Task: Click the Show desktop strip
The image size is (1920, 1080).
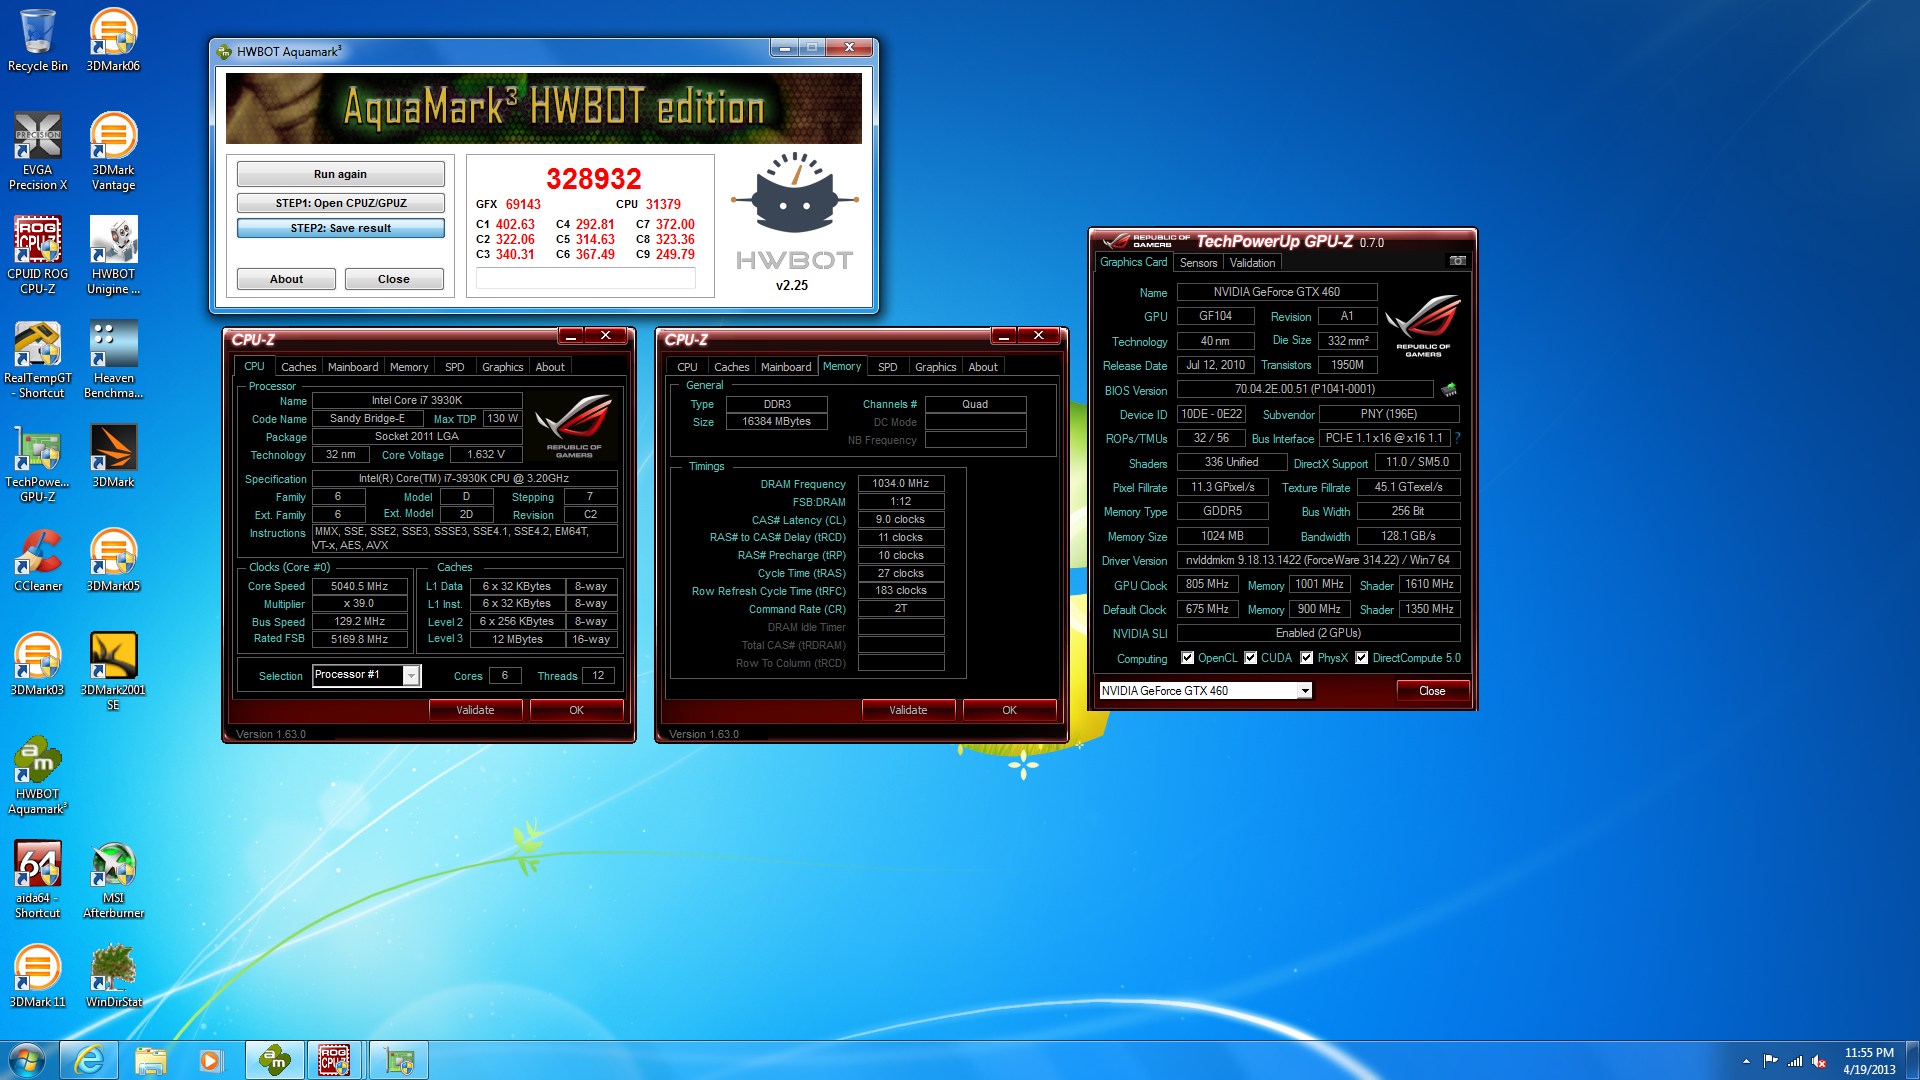Action: point(1912,1061)
